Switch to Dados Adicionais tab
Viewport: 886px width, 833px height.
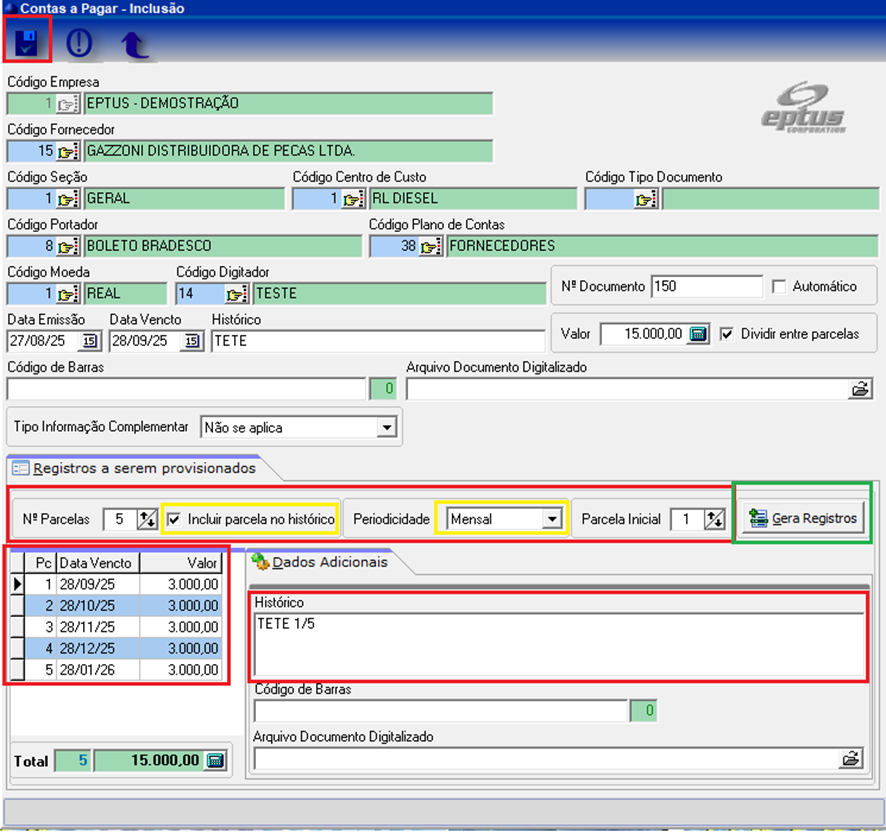[x=320, y=562]
